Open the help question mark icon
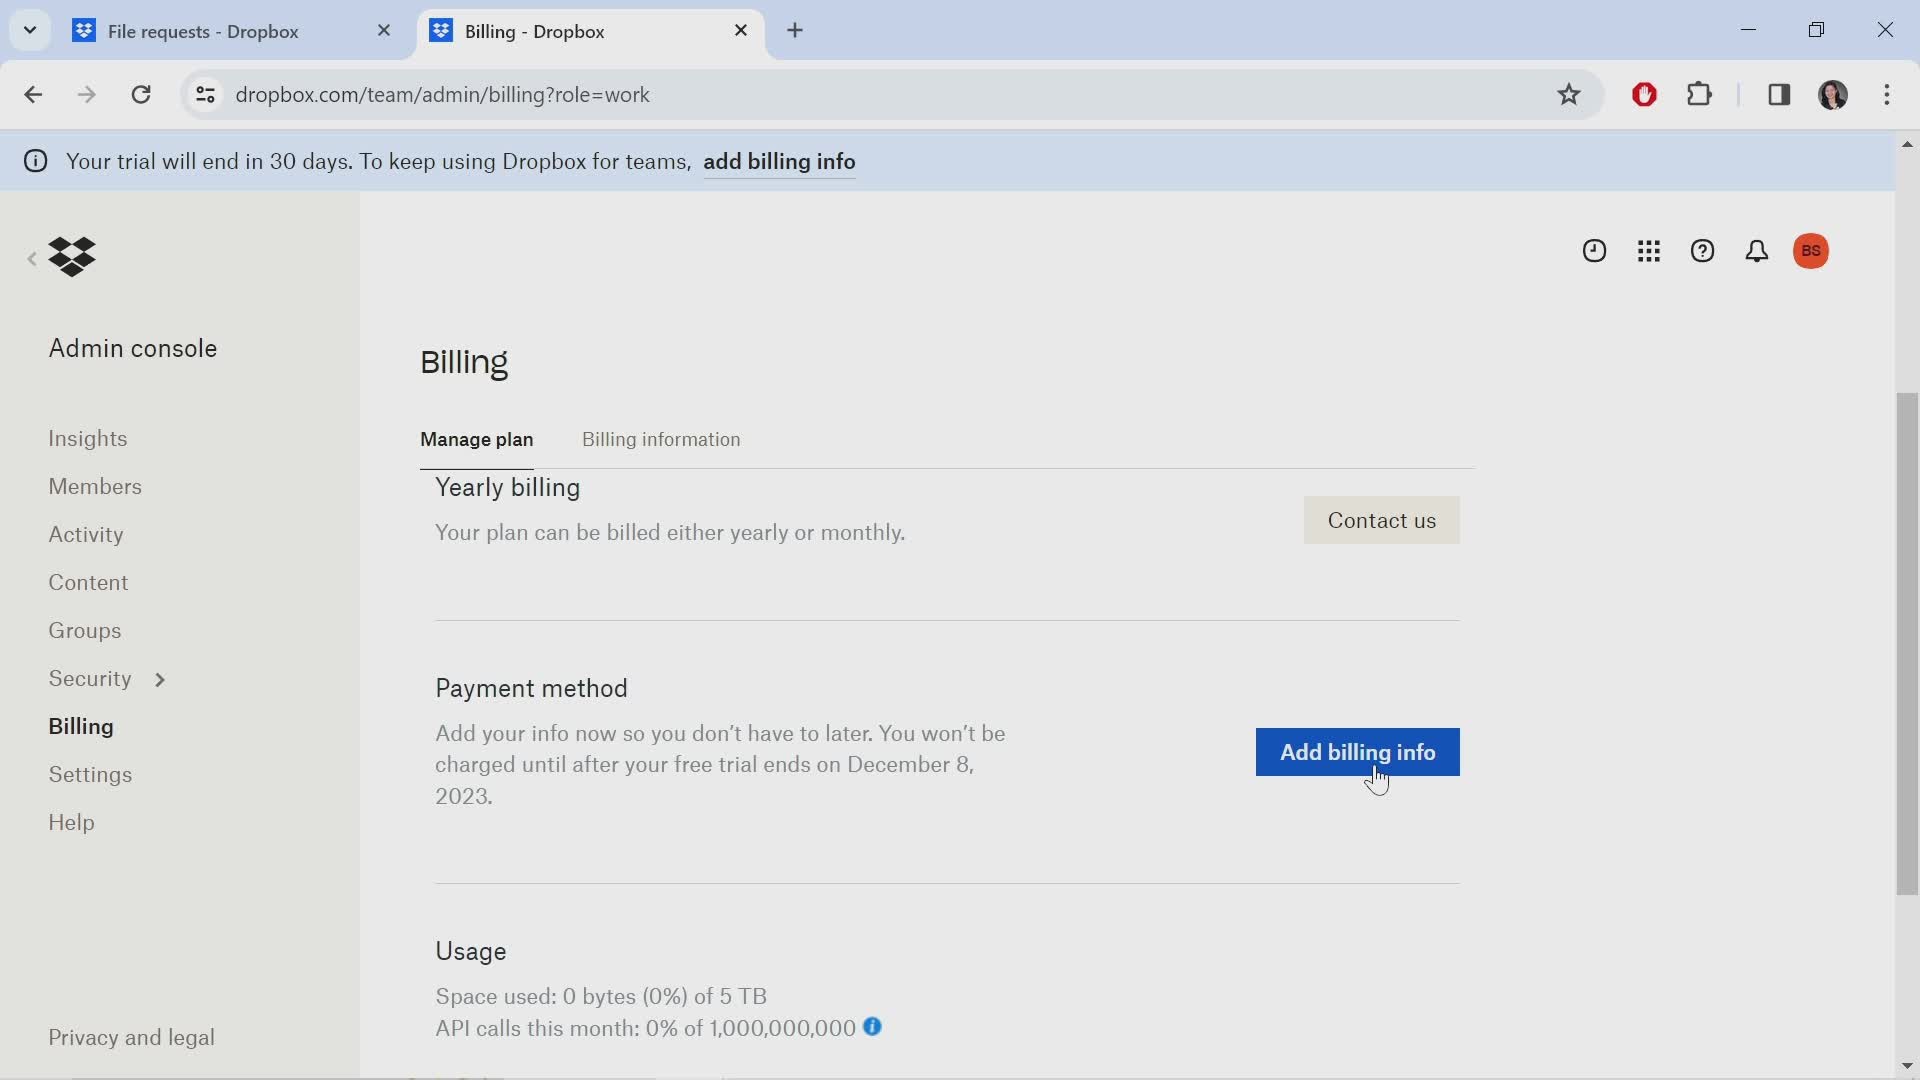This screenshot has width=1920, height=1080. click(1702, 251)
